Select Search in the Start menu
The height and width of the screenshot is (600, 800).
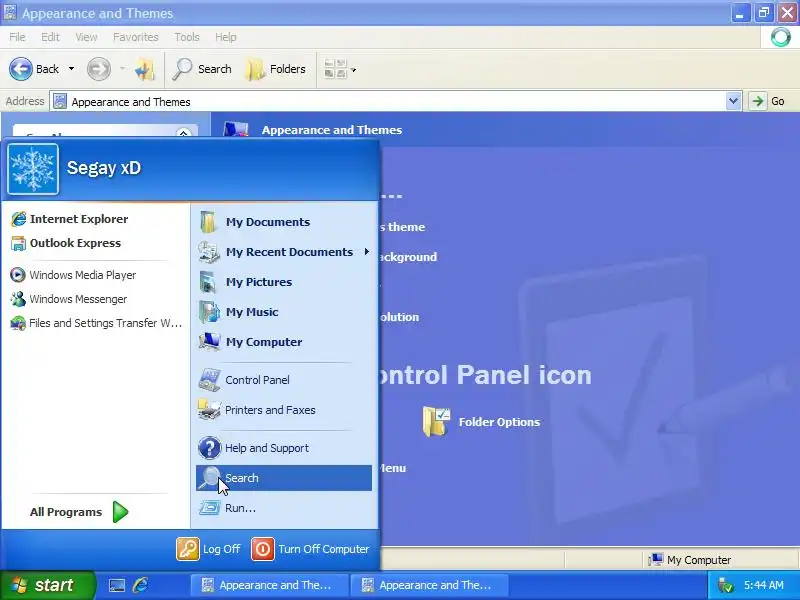point(283,478)
